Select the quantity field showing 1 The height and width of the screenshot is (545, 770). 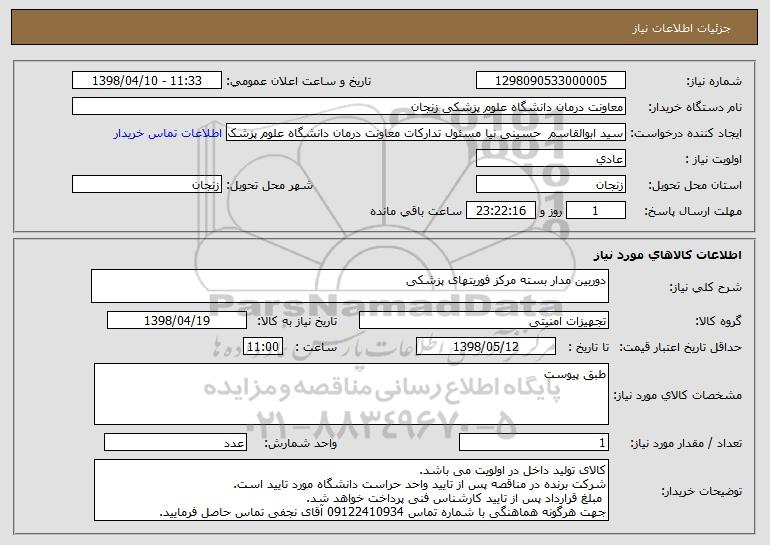click(x=534, y=442)
